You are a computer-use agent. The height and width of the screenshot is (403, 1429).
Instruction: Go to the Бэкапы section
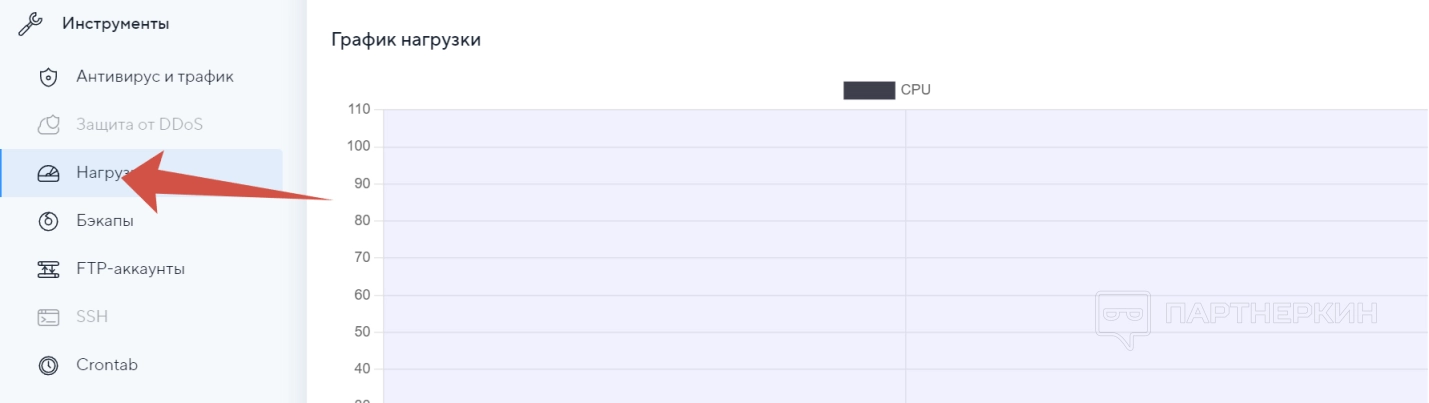(105, 221)
